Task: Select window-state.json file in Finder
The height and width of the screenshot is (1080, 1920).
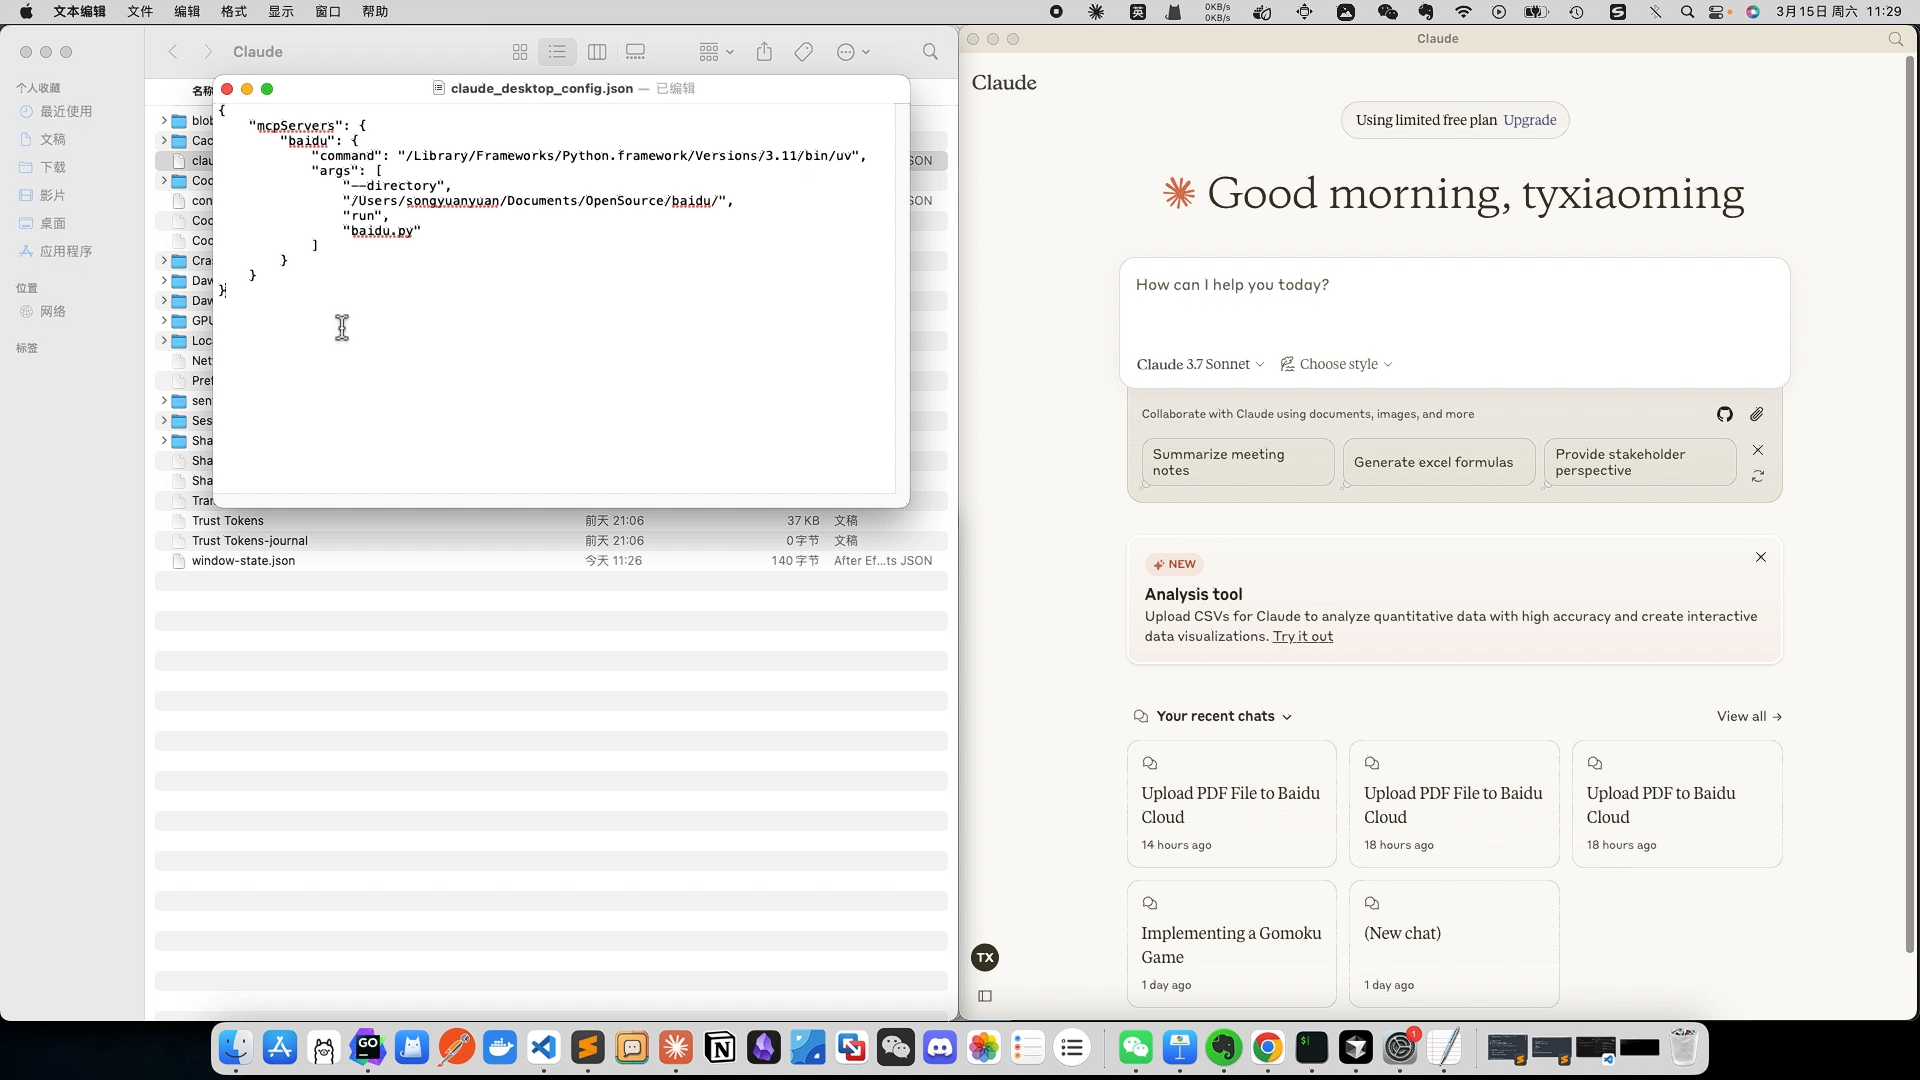Action: 551,561
